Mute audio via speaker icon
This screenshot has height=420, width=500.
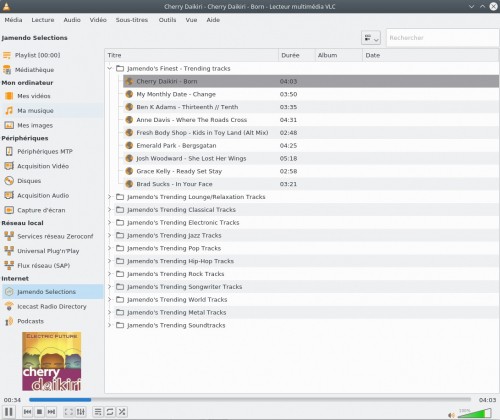point(451,415)
